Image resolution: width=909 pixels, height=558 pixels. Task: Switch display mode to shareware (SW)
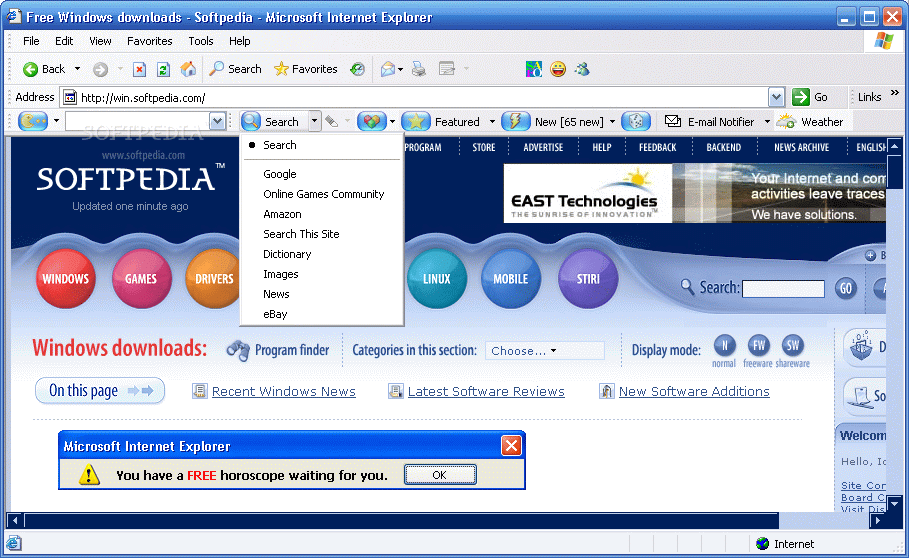(x=792, y=346)
